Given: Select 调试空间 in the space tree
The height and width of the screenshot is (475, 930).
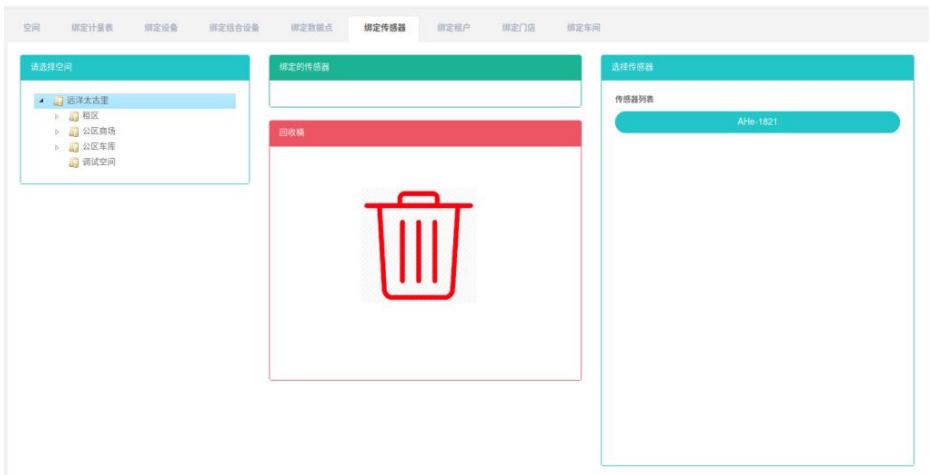Looking at the screenshot, I should 98,162.
